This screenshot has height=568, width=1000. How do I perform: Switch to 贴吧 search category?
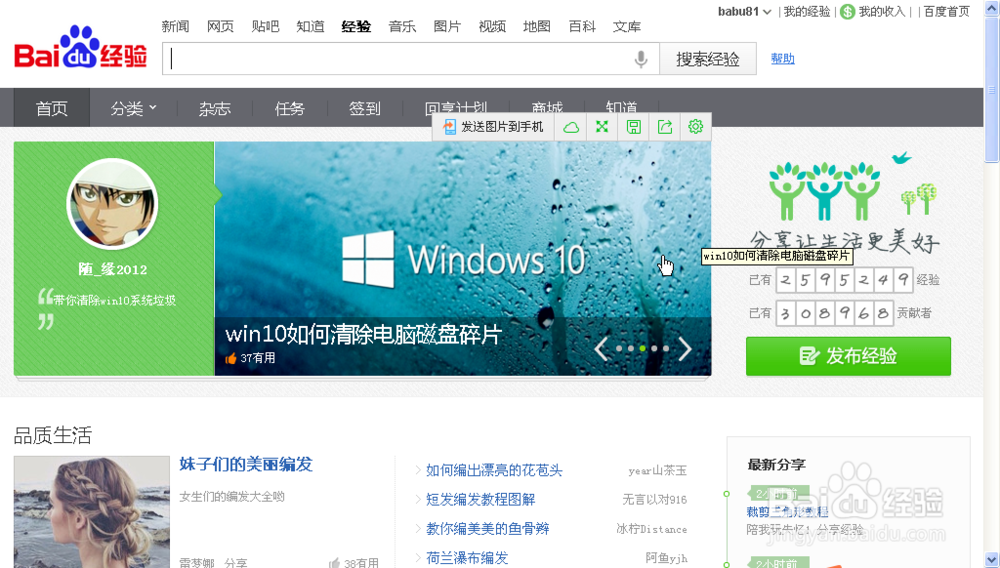click(265, 26)
